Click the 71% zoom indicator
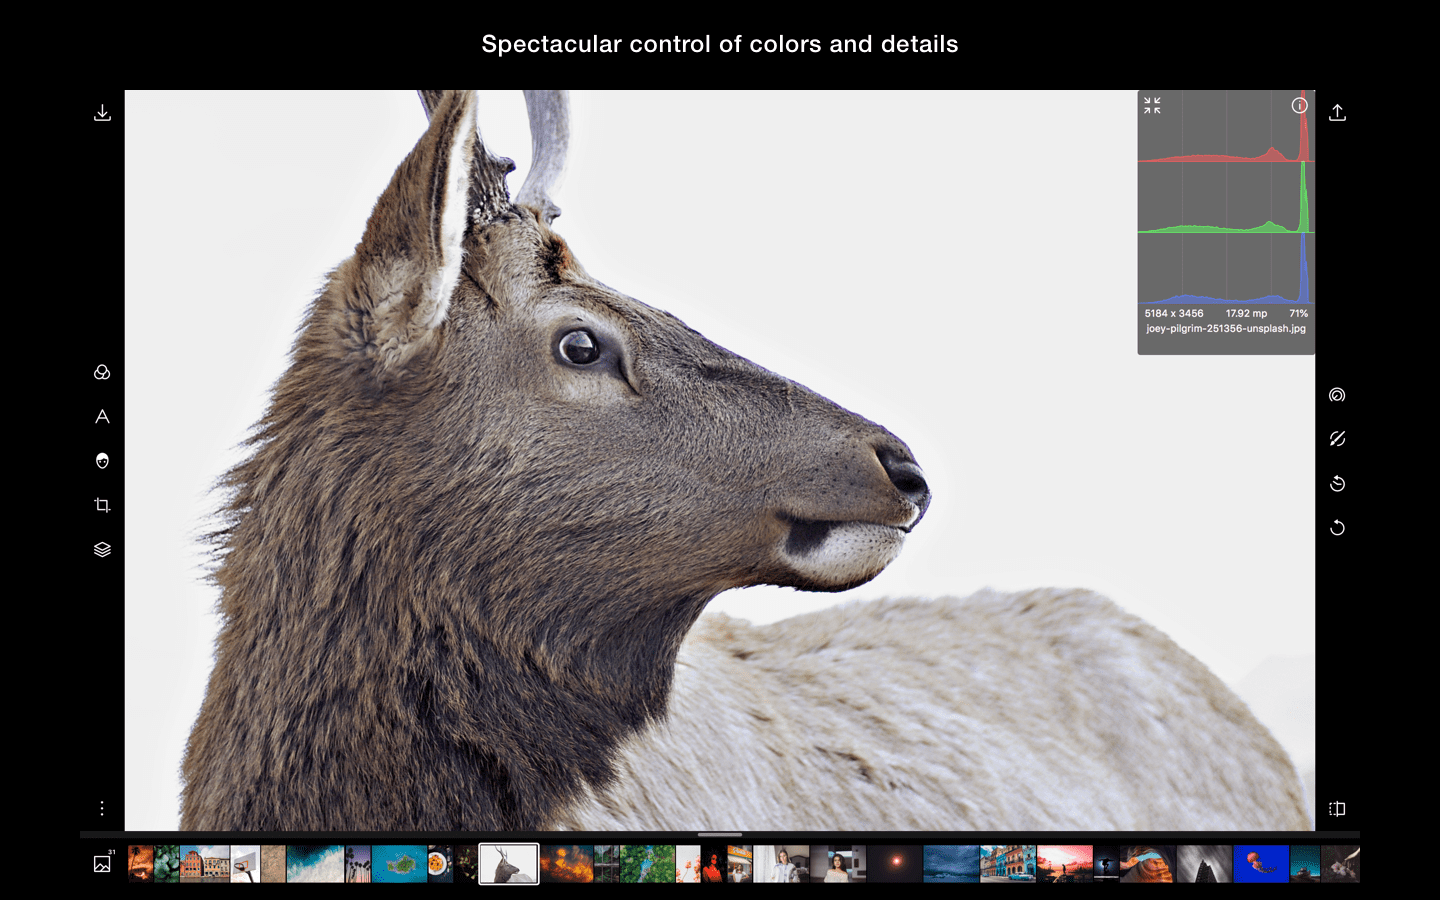 pyautogui.click(x=1298, y=313)
